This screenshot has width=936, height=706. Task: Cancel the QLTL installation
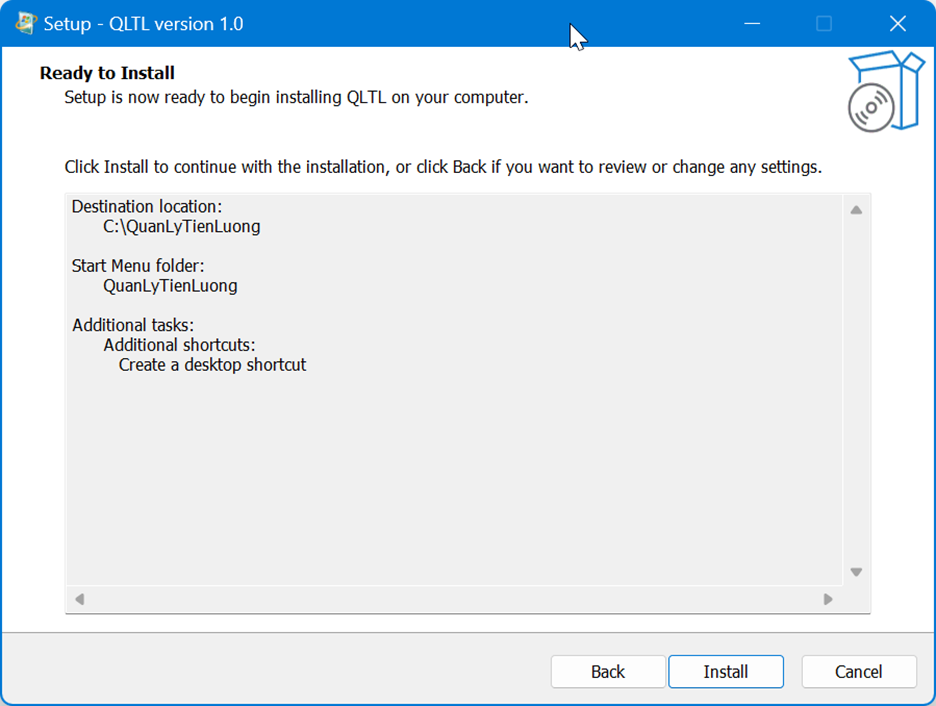click(x=858, y=672)
